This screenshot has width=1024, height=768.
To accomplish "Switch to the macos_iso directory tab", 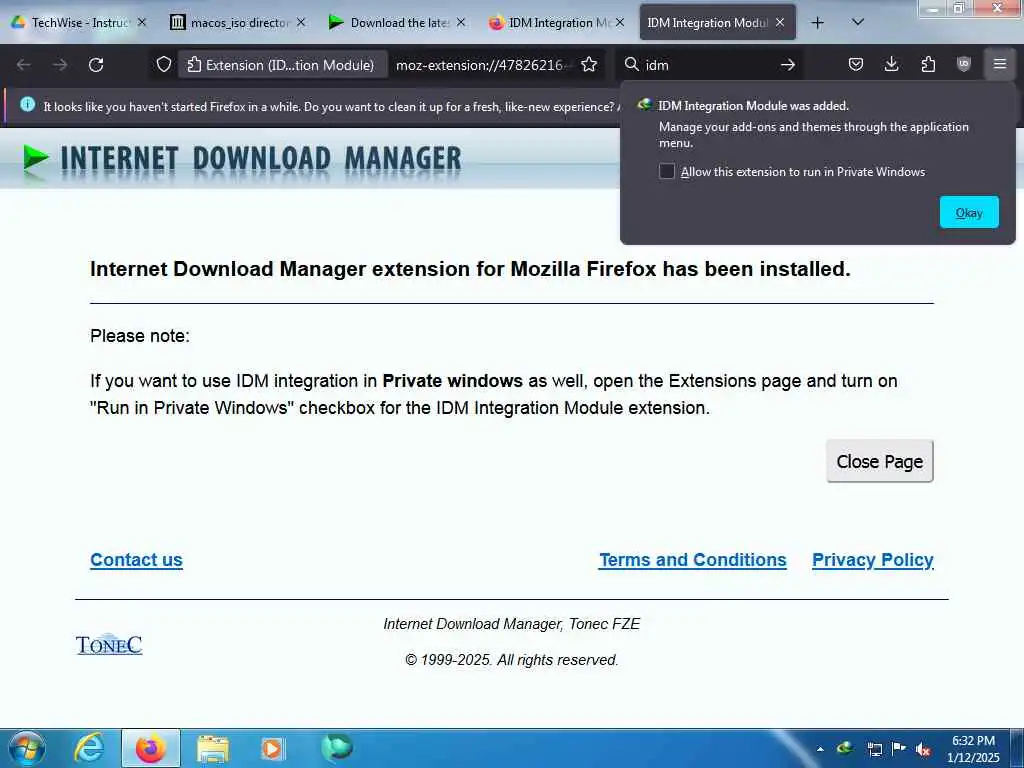I will [238, 23].
